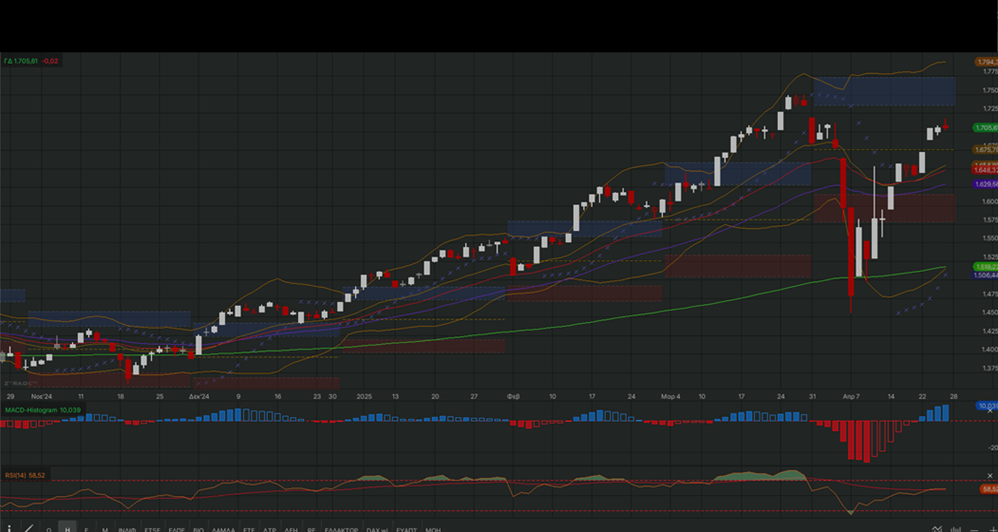998x532 pixels.
Task: Click the green 1.518 long average tag
Action: [986, 267]
